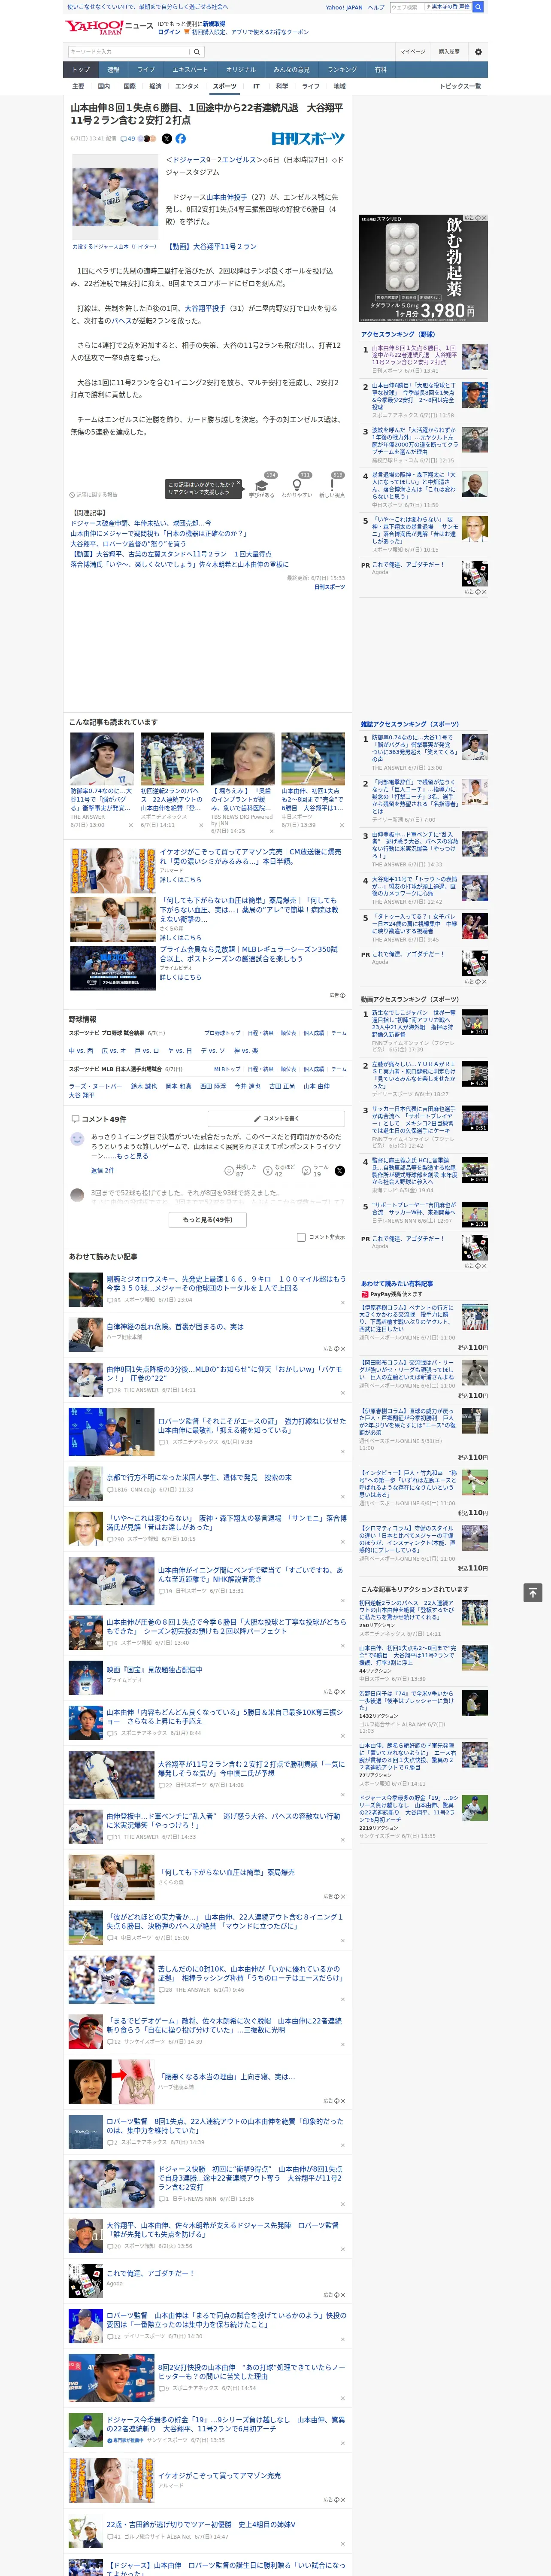Open the みんなの意見 tab

pos(292,70)
